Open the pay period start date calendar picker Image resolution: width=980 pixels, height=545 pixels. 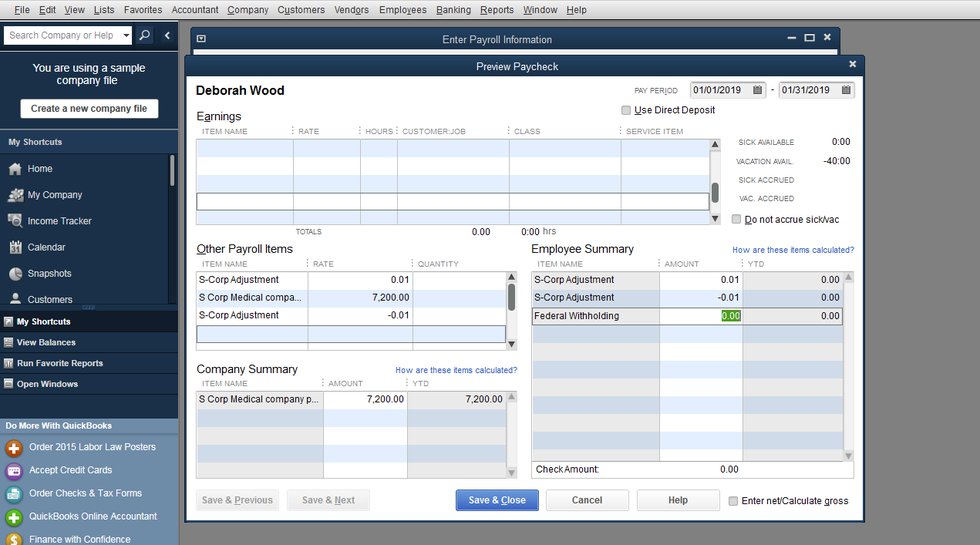[757, 90]
